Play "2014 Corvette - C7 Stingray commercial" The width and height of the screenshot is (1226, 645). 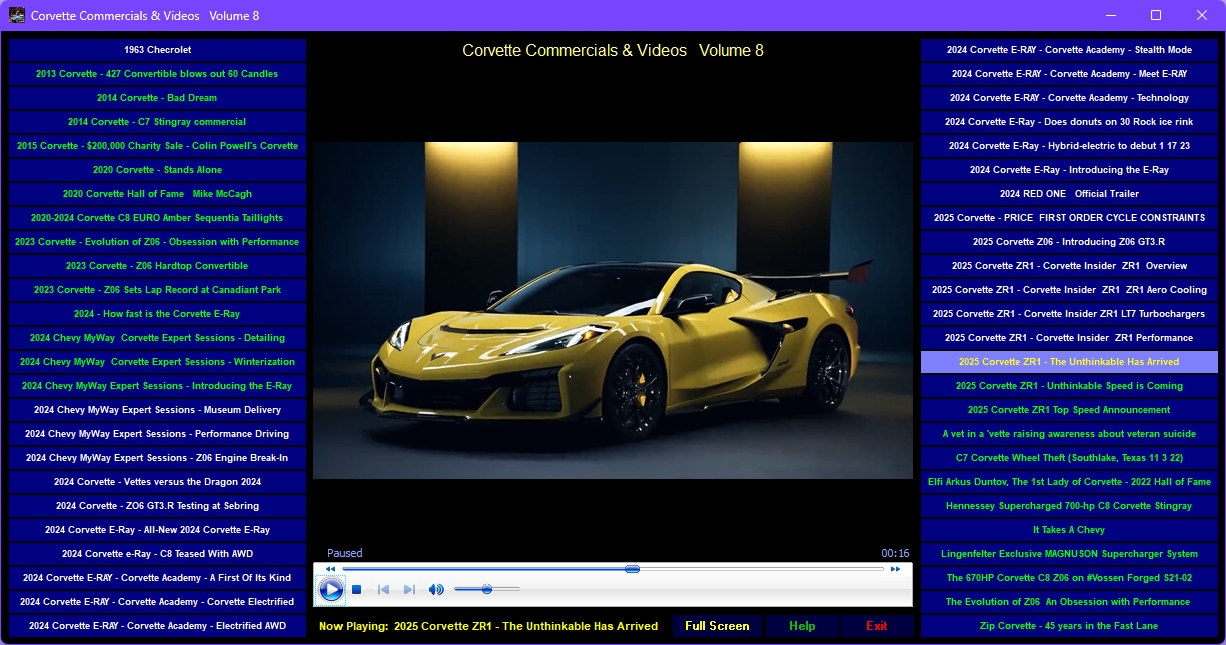coord(157,122)
